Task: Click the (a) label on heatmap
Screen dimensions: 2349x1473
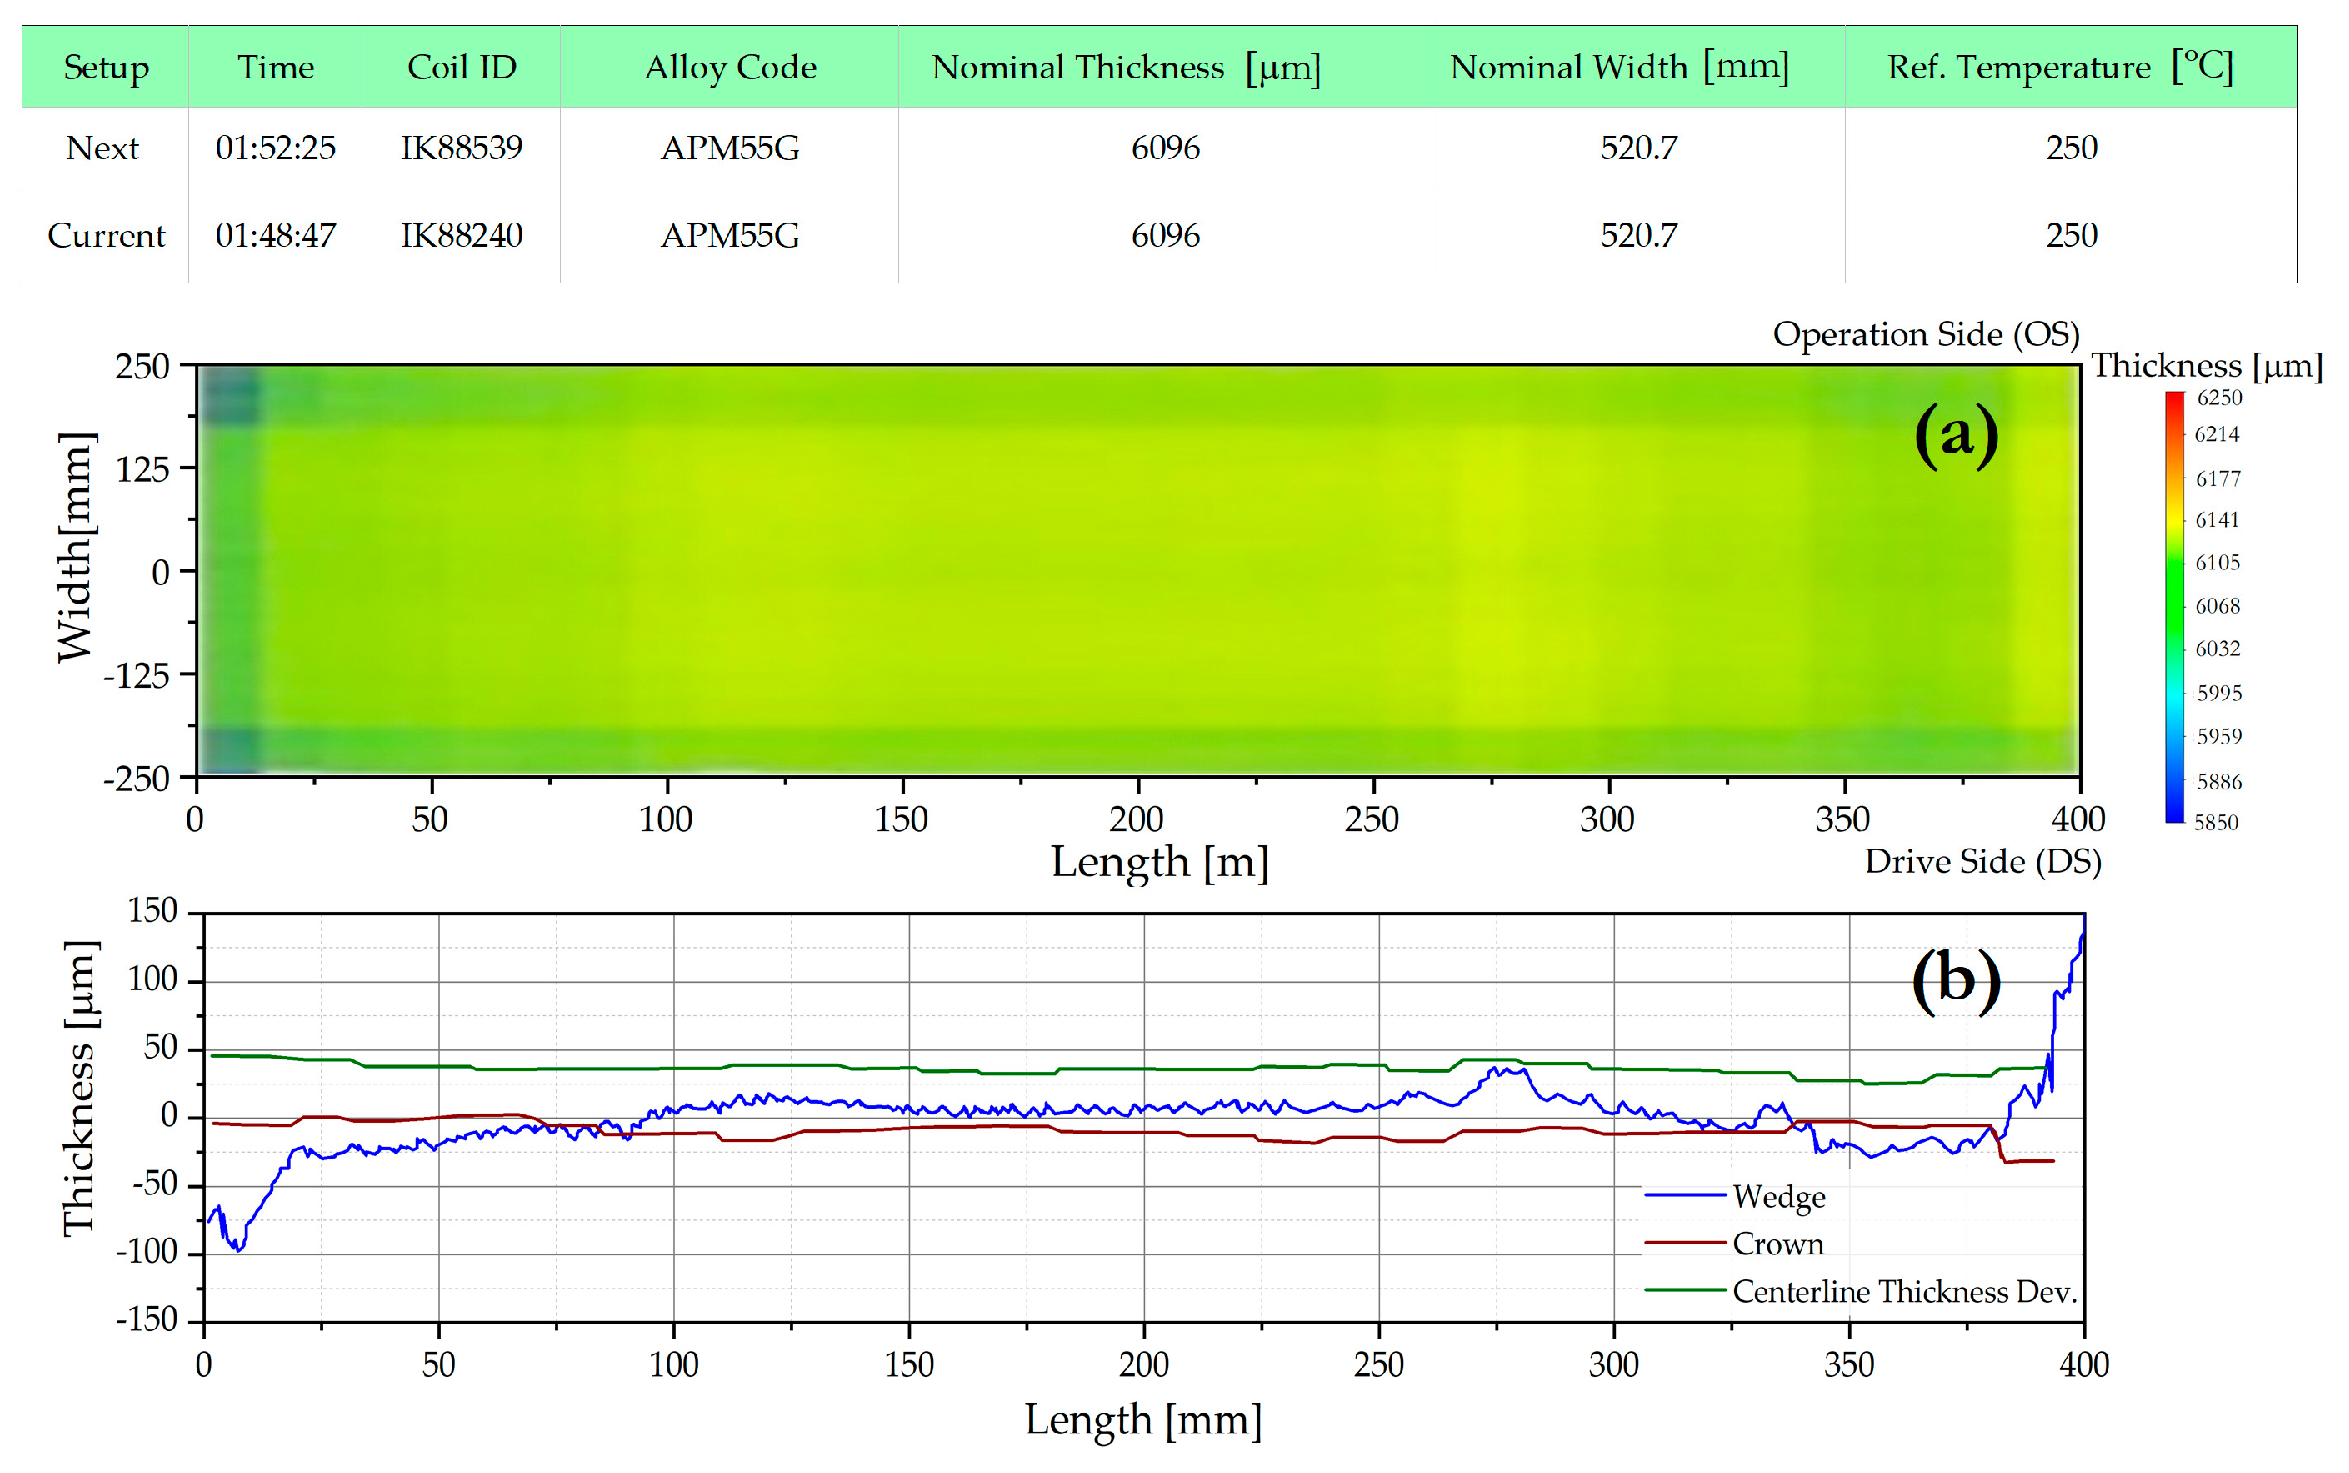Action: 1955,436
